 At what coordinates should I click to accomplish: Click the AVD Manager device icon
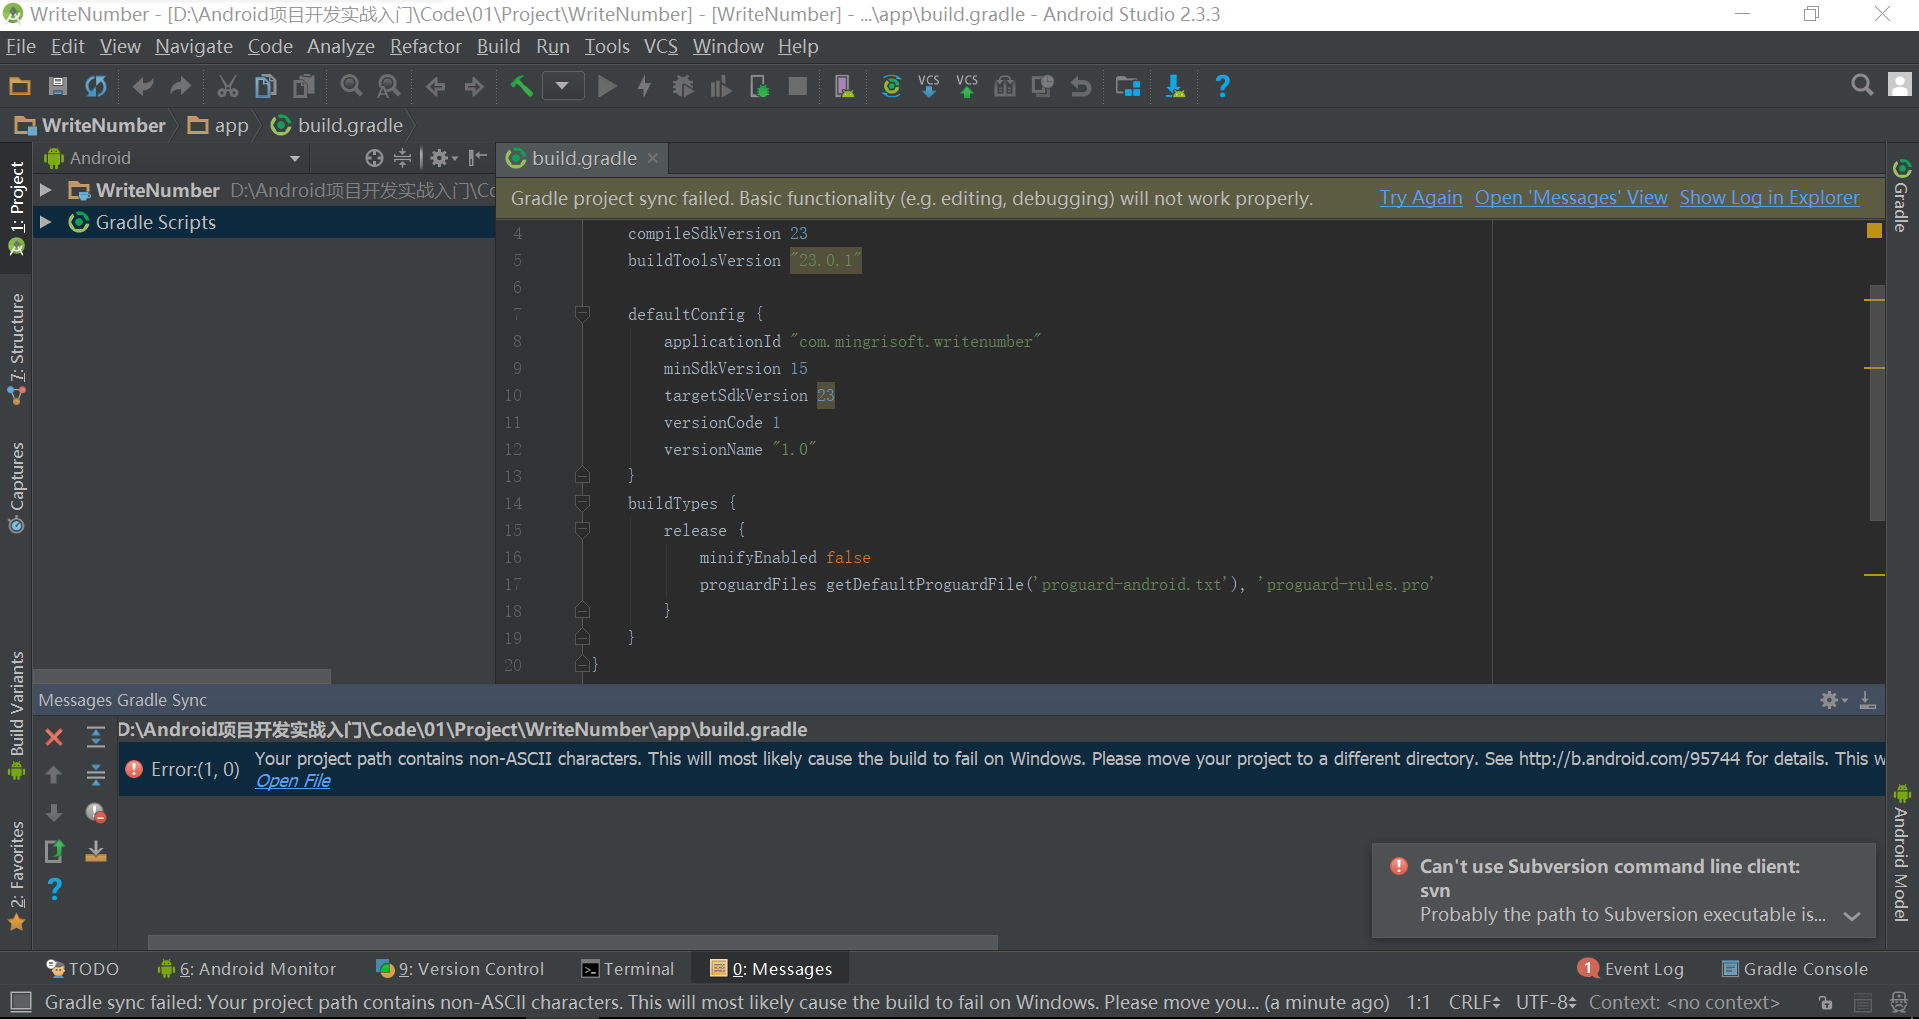[x=844, y=87]
